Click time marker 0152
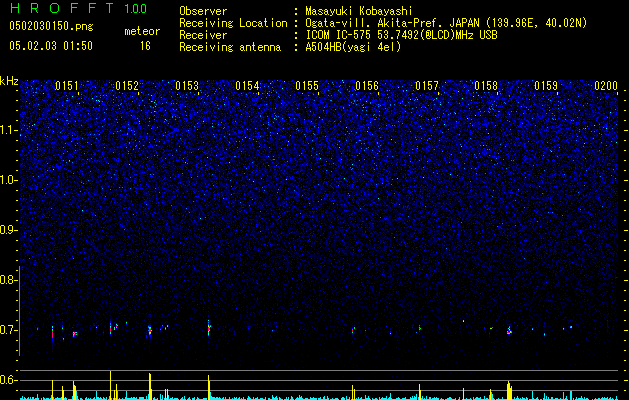Image resolution: width=629 pixels, height=400 pixels. (127, 86)
